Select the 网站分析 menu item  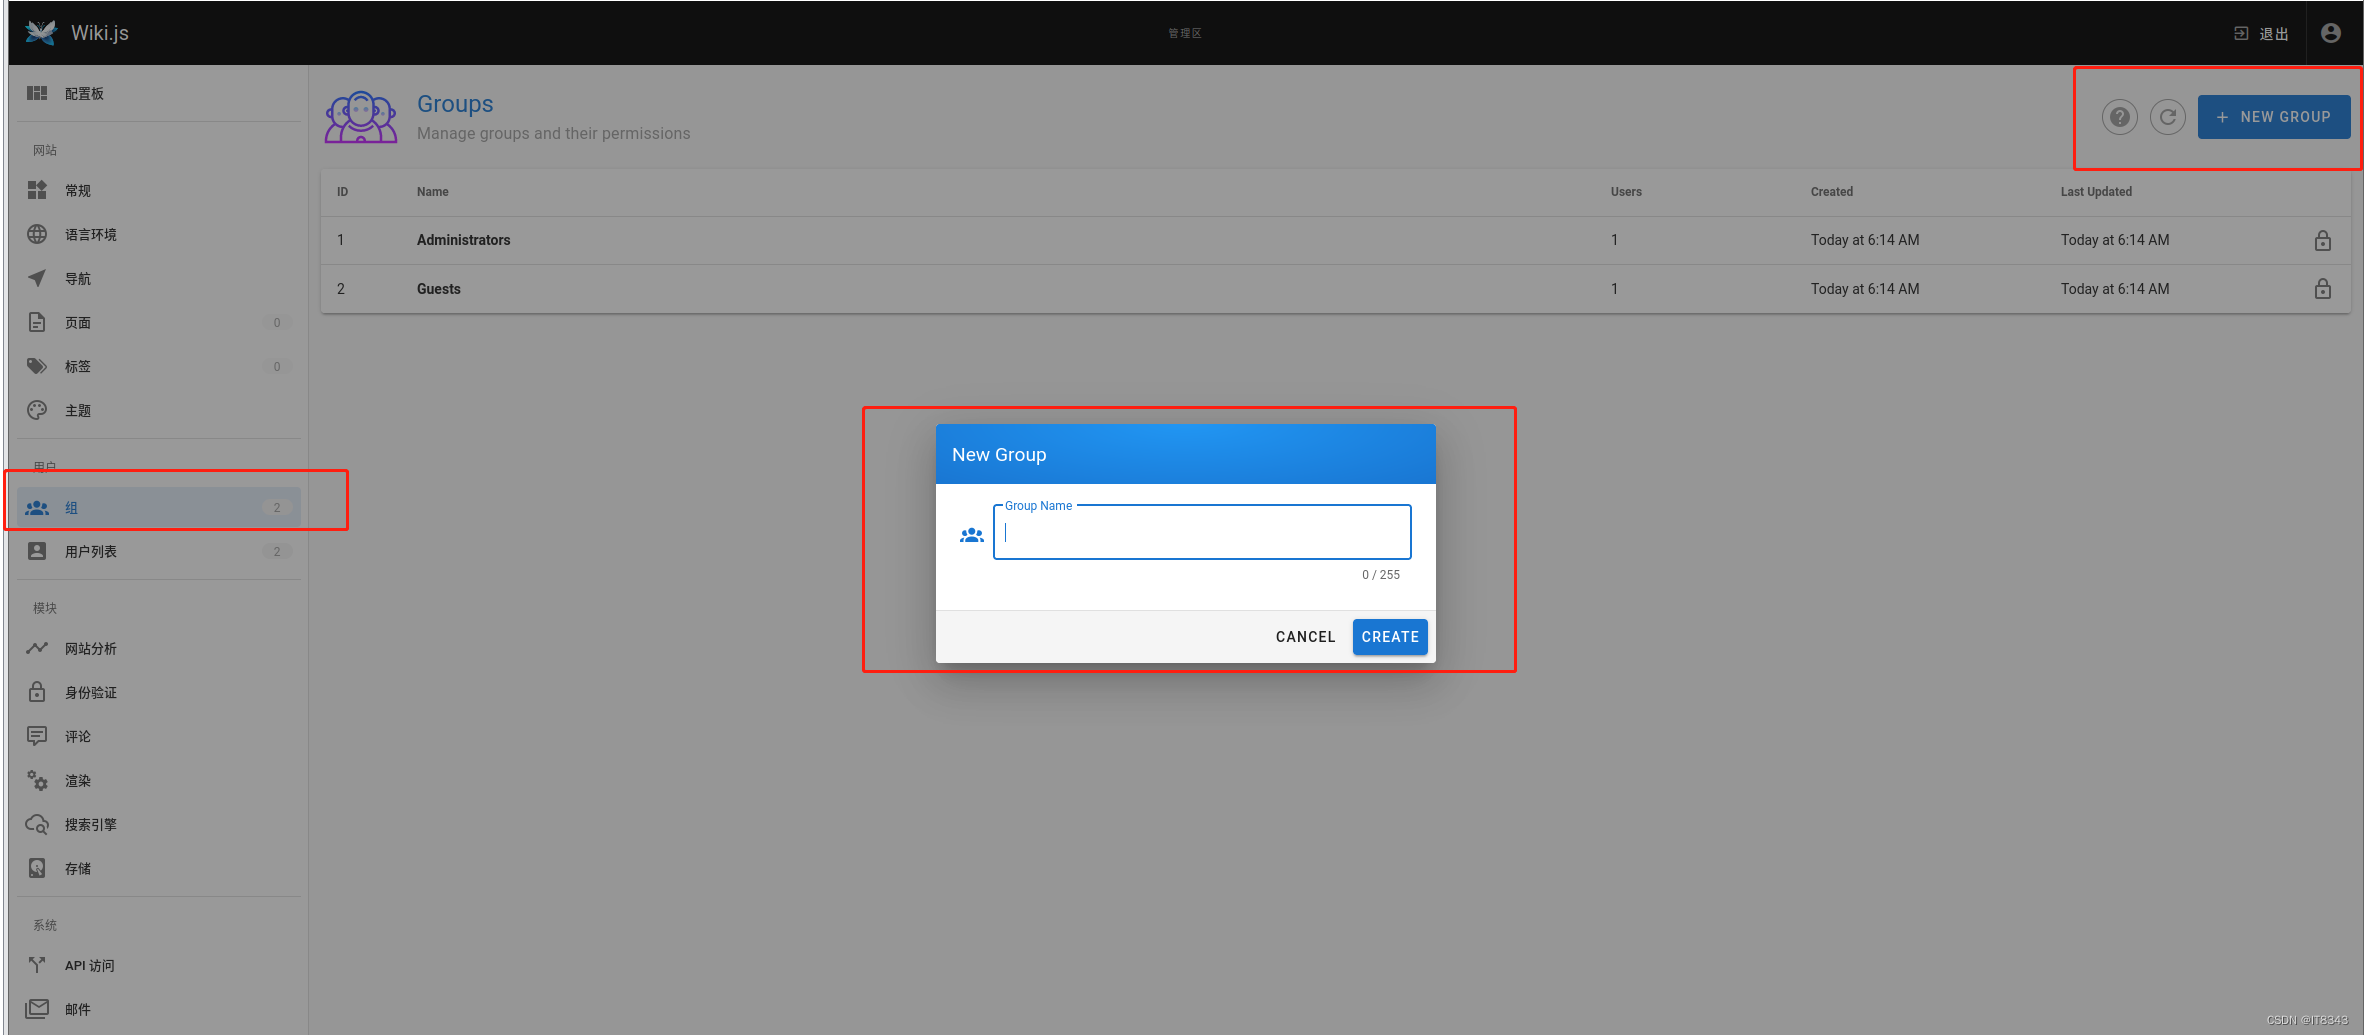158,648
